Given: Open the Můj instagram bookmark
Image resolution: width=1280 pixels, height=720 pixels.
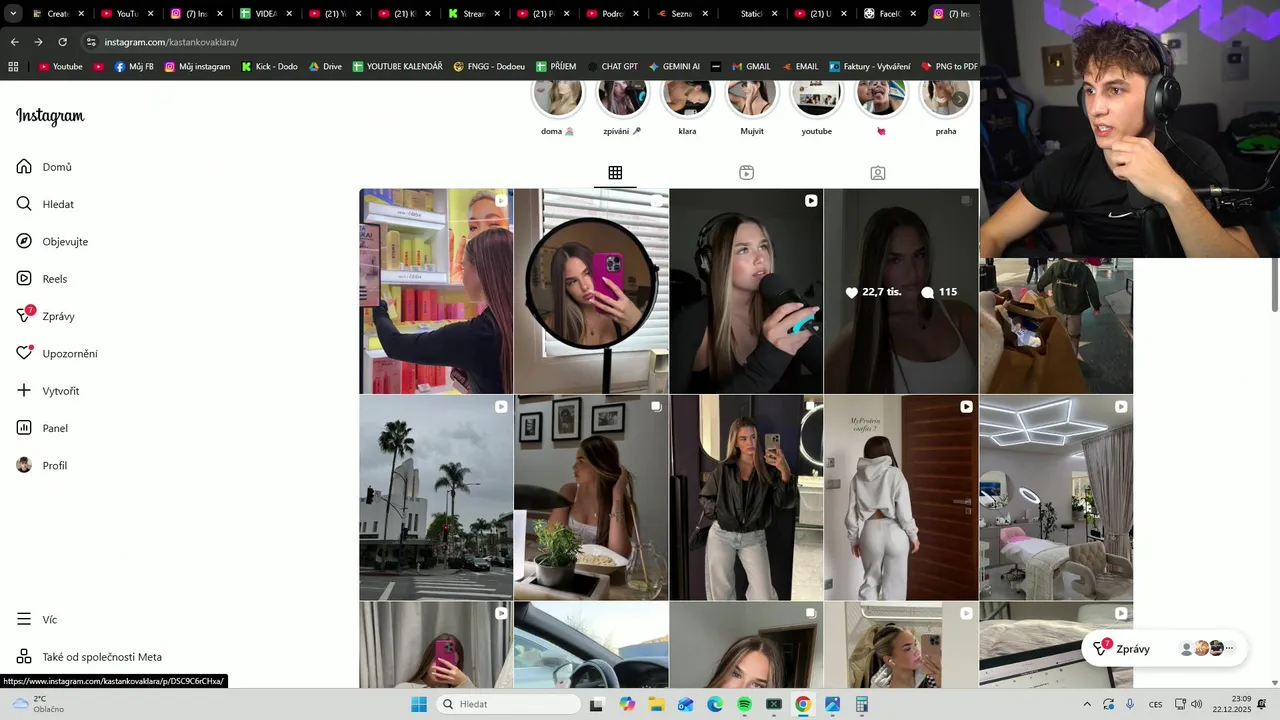Looking at the screenshot, I should coord(197,67).
